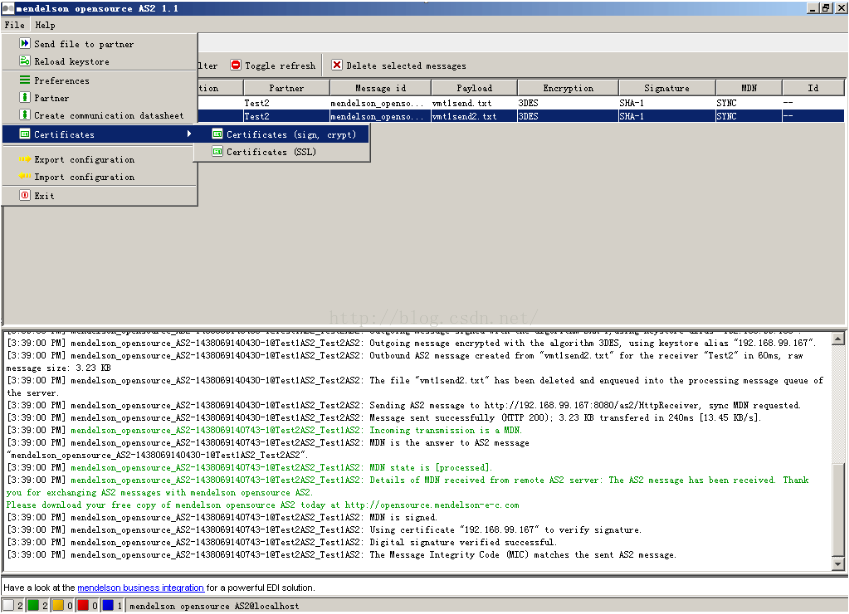Click 'MDN state is [processed]' log line

click(249, 467)
